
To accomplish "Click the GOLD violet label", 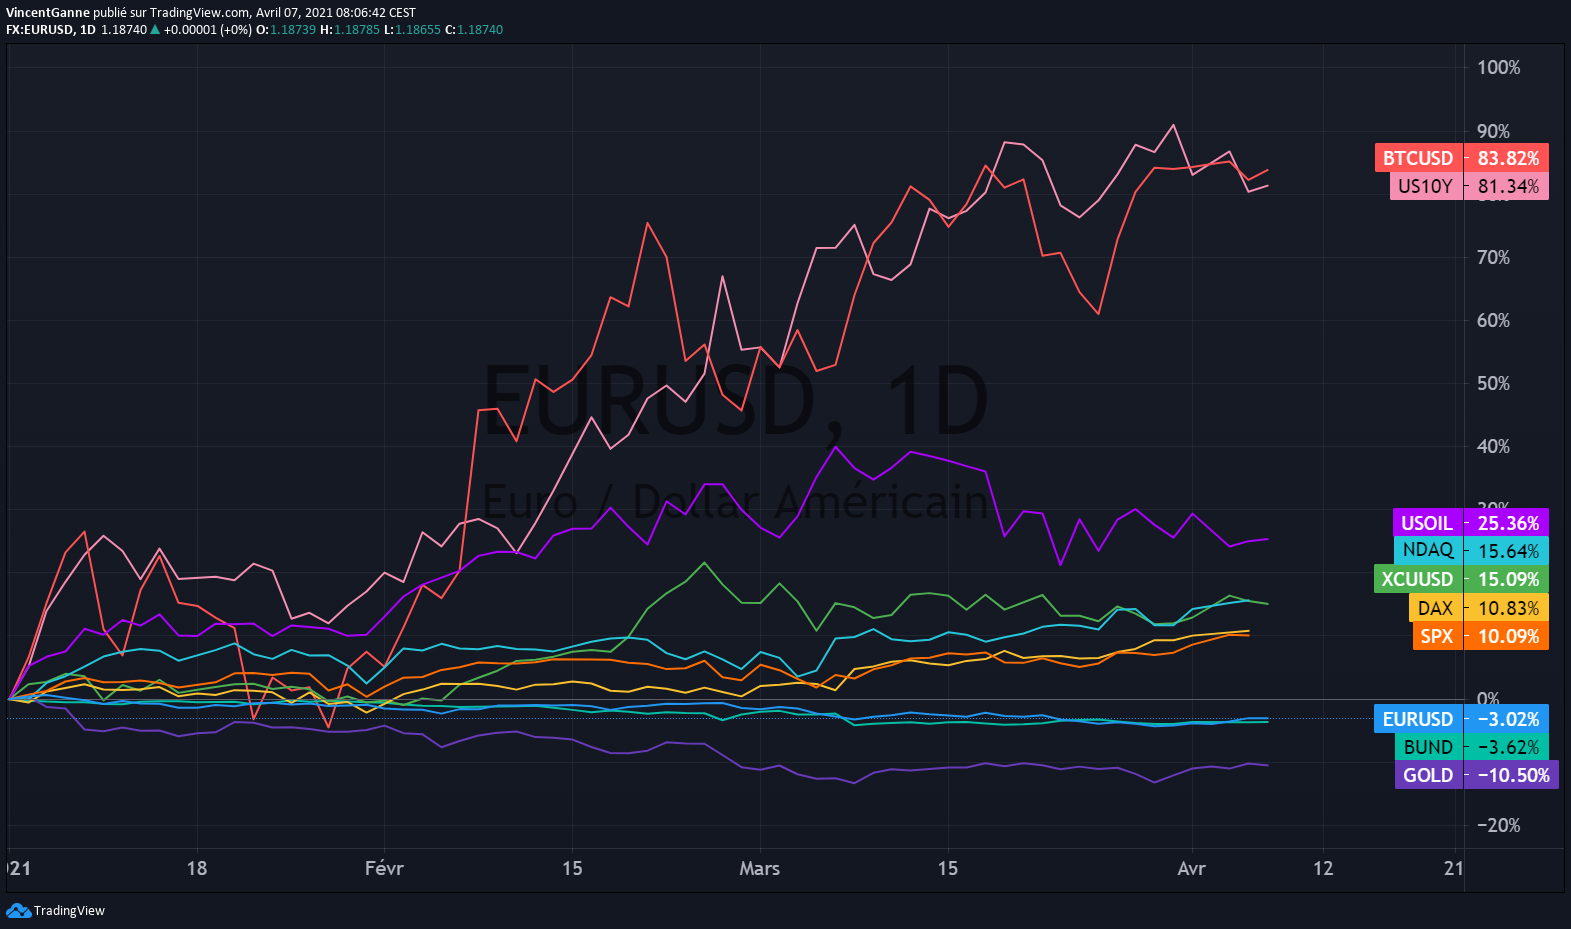I will point(1428,775).
